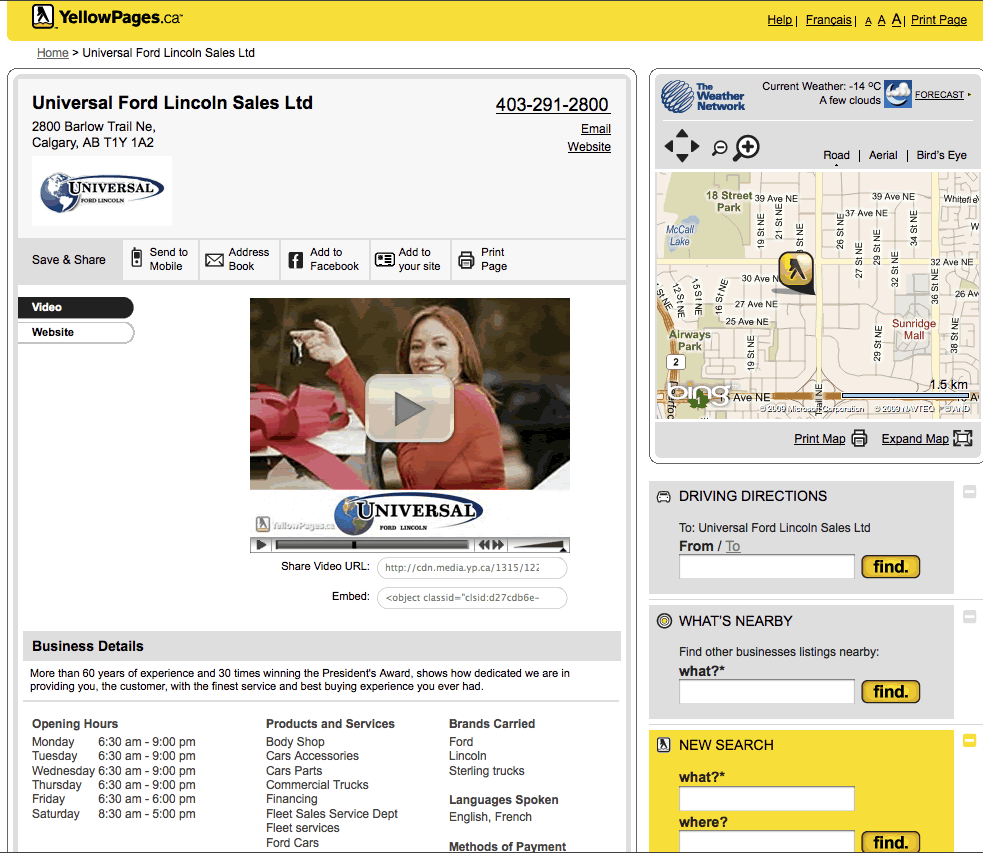Click the rewind button in video controls
The image size is (983, 853).
[484, 545]
